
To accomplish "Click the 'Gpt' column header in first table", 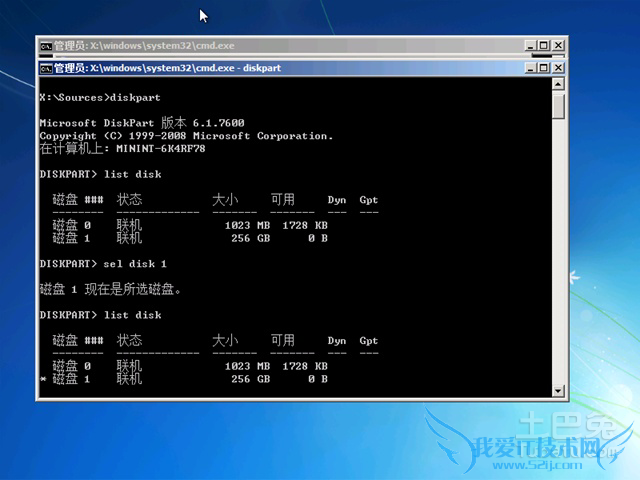I will point(369,200).
